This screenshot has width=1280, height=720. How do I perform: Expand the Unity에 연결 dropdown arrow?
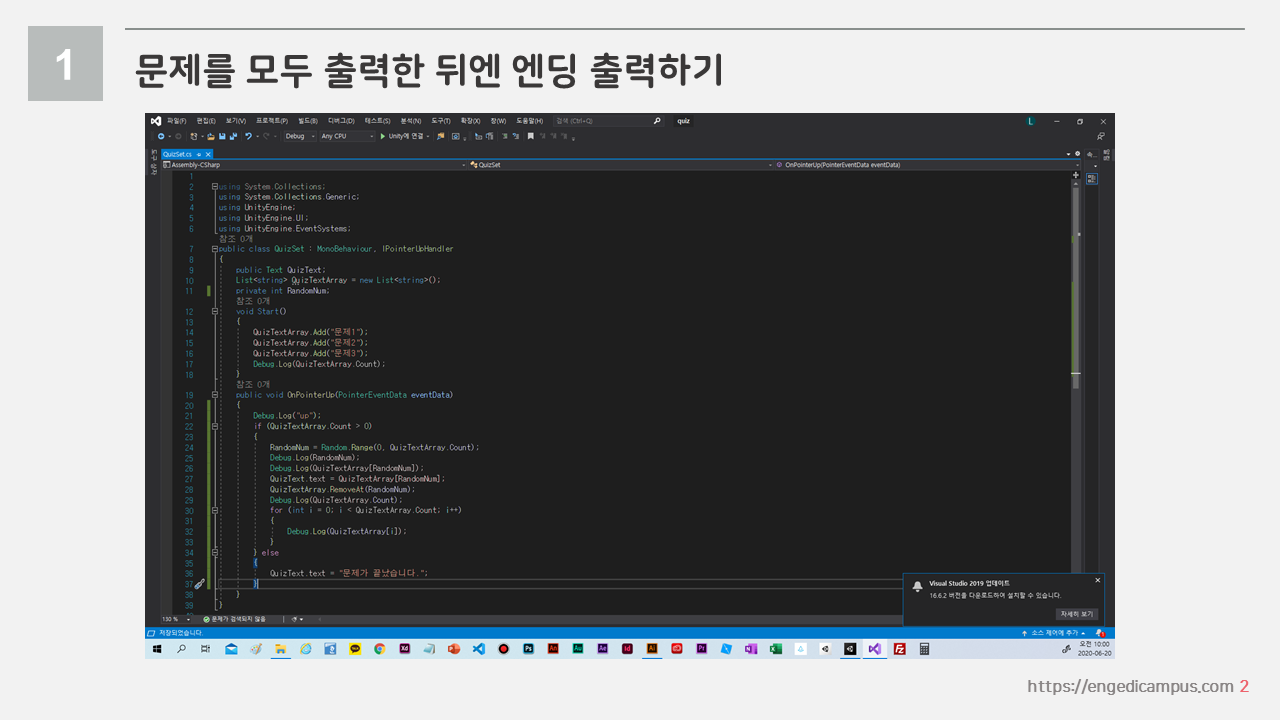(x=430, y=136)
